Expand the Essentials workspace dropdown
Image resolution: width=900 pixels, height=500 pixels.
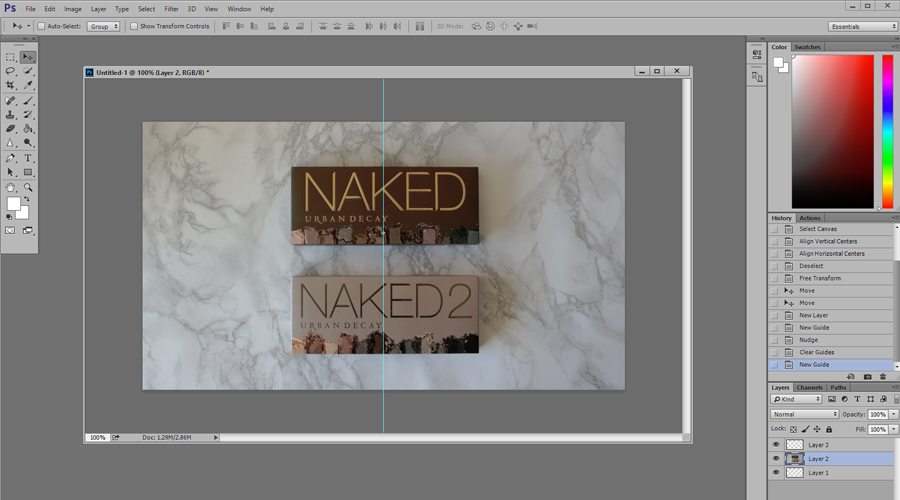pos(862,26)
